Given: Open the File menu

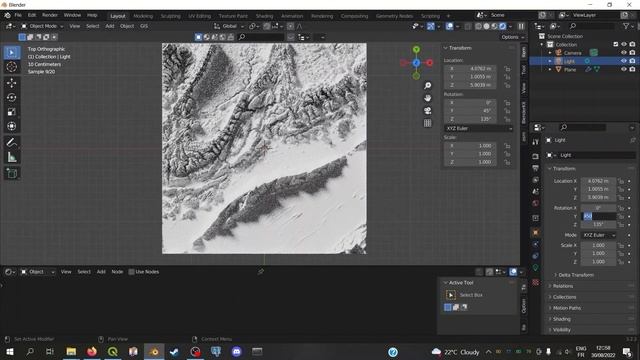Looking at the screenshot, I should 18,15.
